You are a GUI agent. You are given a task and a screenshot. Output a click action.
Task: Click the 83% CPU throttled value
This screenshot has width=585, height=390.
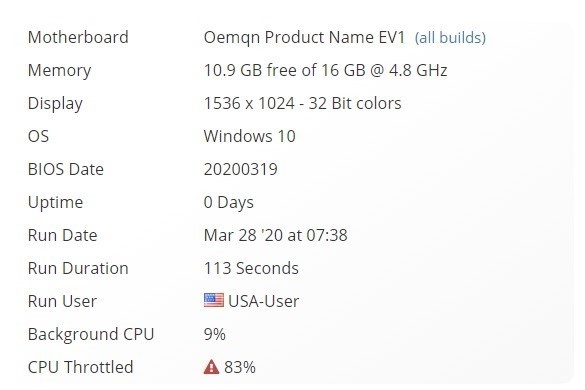point(240,367)
